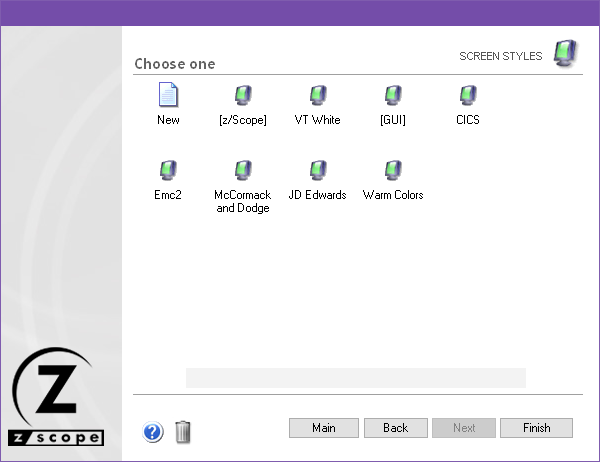The width and height of the screenshot is (600, 462).
Task: Choose the JD Edwards style icon
Action: [x=318, y=170]
